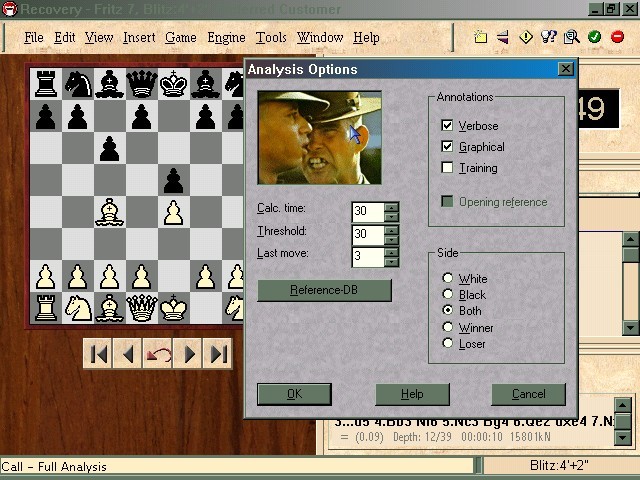Click the white pawn on e4
640x480 pixels.
173,212
